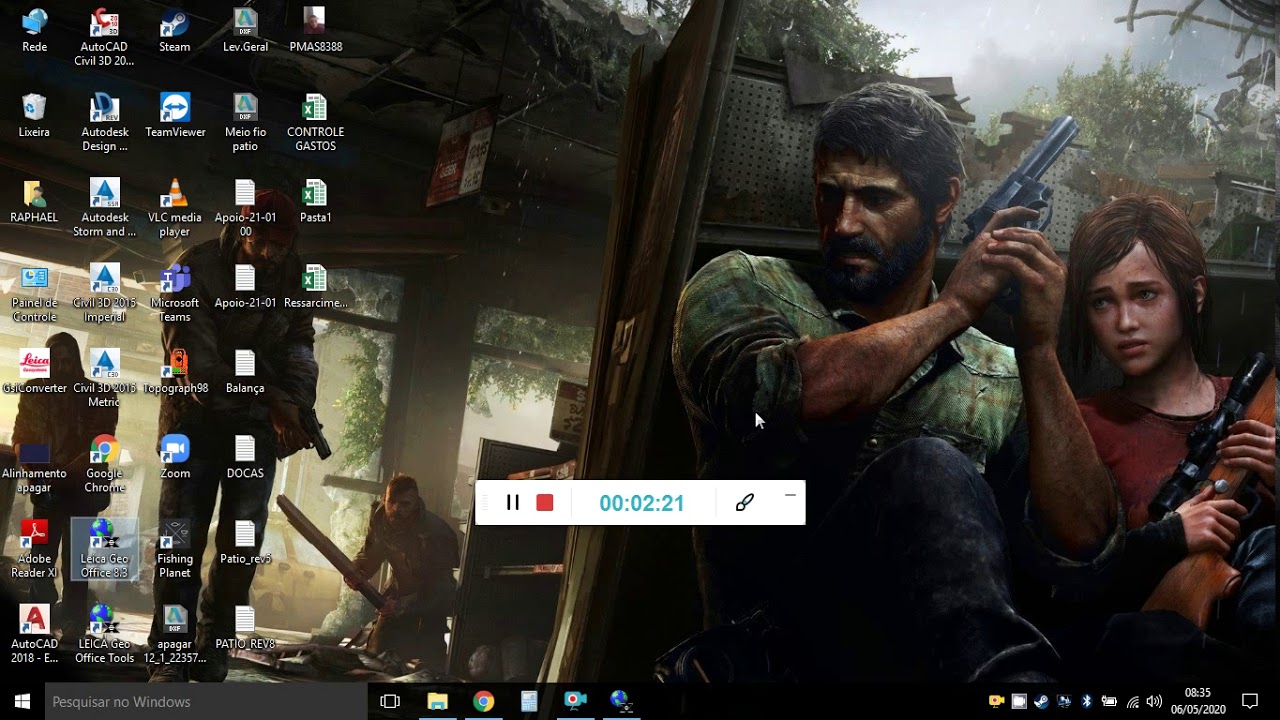Minimize the recording toolbar
This screenshot has height=720, width=1280.
pos(790,495)
